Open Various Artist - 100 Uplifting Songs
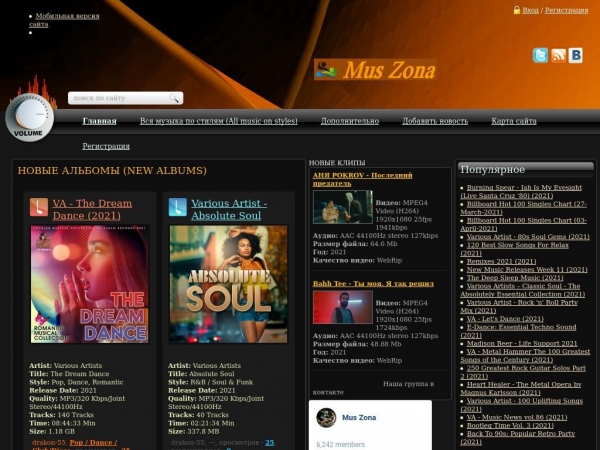 tap(522, 405)
